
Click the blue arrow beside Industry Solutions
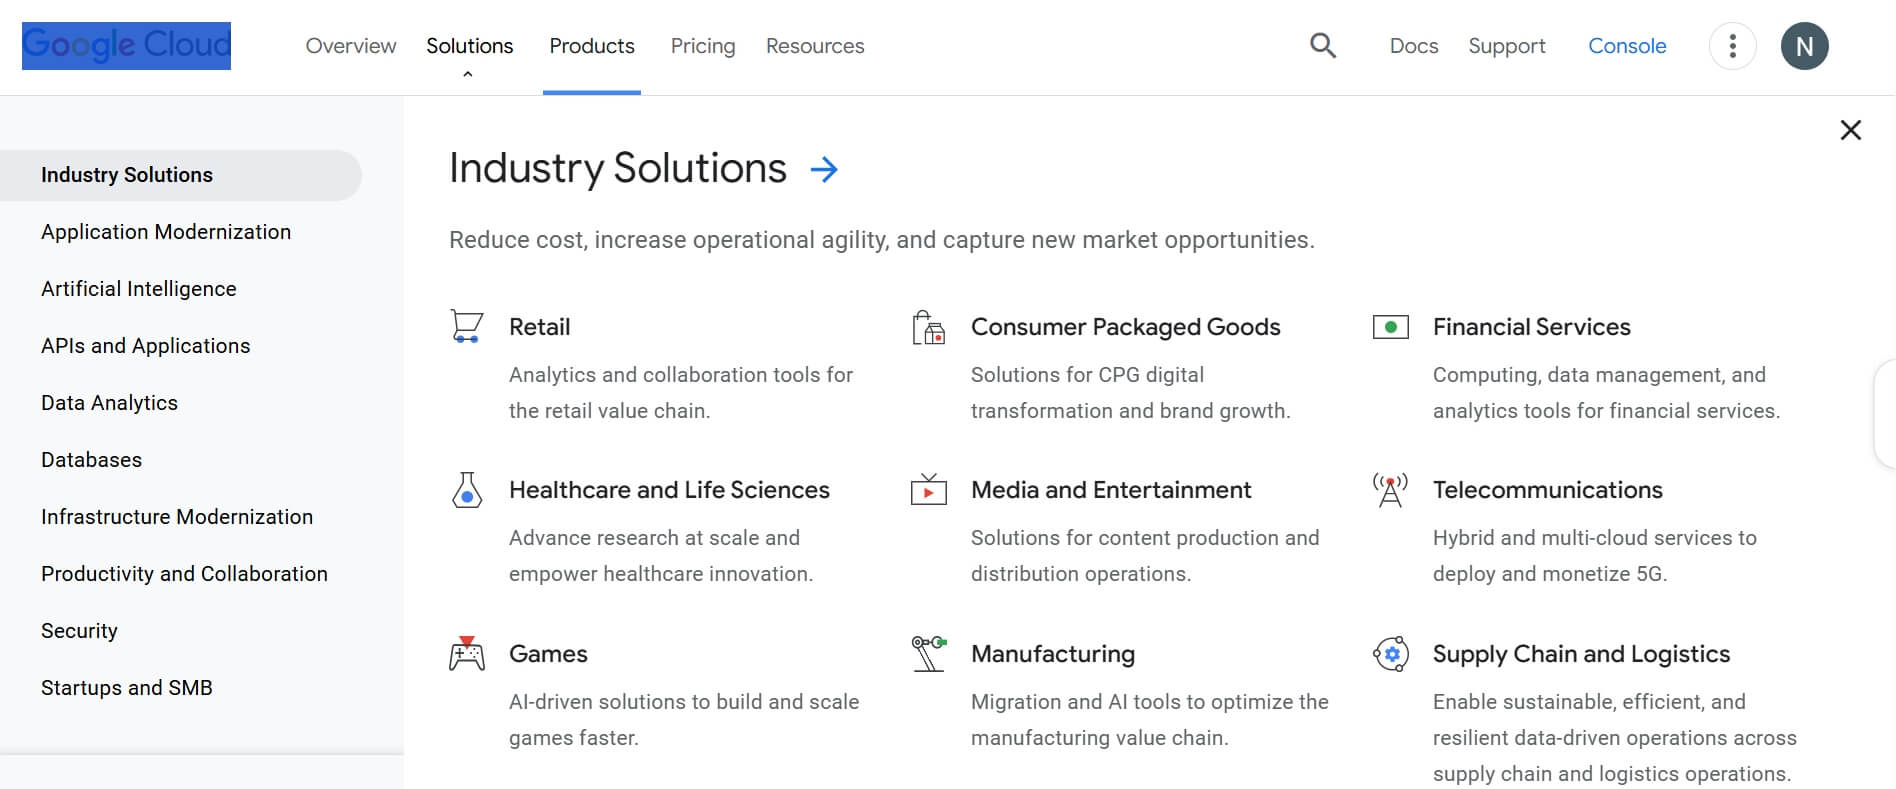pos(824,169)
